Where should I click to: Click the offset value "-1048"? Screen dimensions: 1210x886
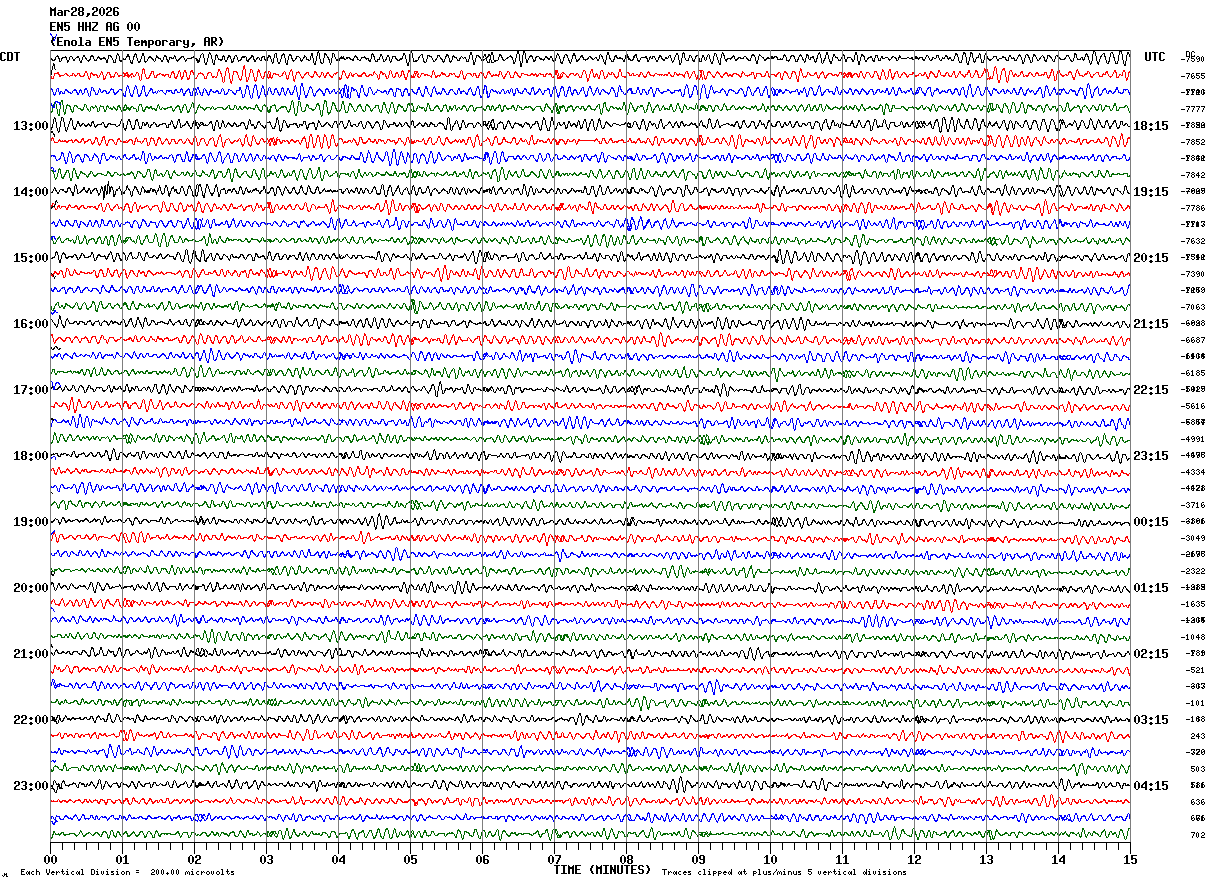pos(1193,637)
